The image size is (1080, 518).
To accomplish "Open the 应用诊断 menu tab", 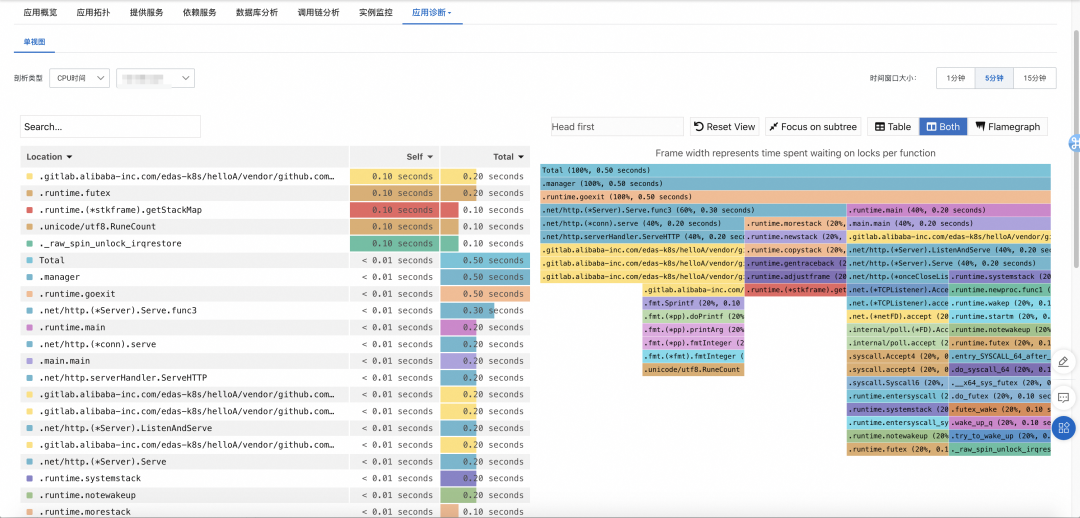I will (431, 13).
